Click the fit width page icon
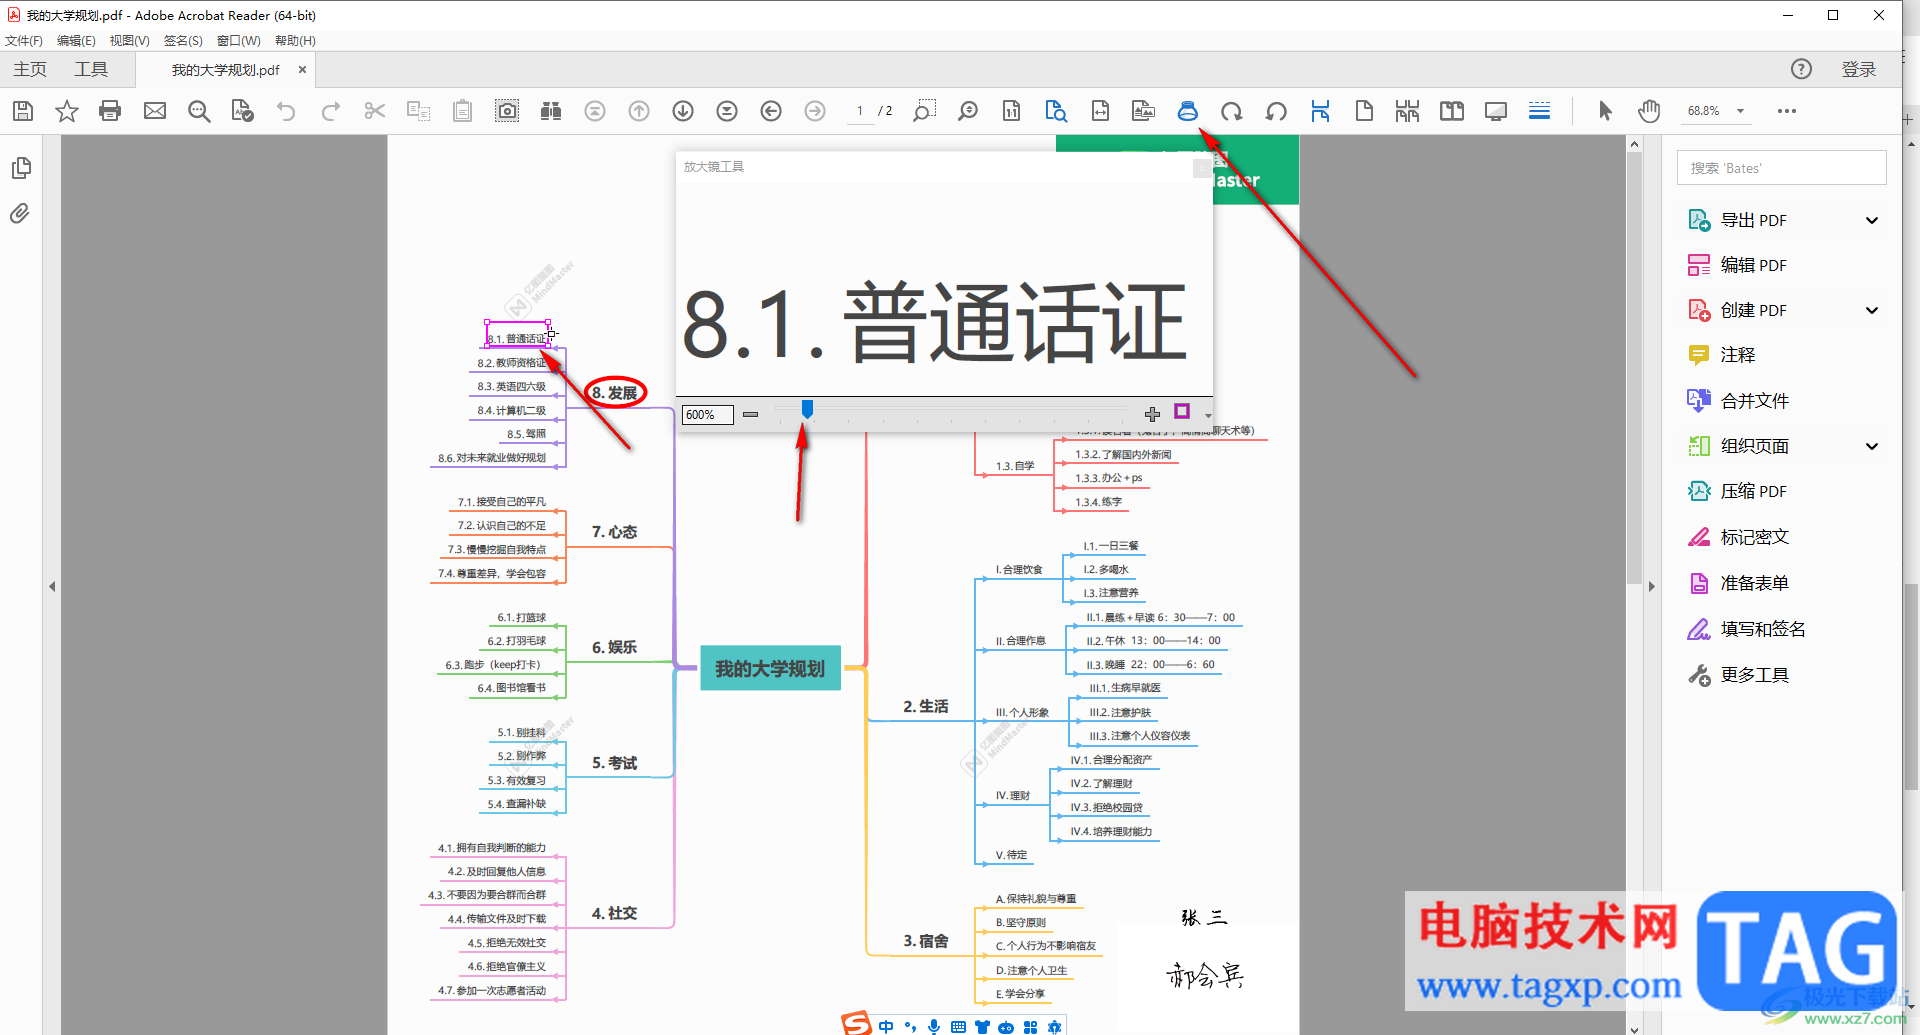The width and height of the screenshot is (1920, 1035). 1100,111
